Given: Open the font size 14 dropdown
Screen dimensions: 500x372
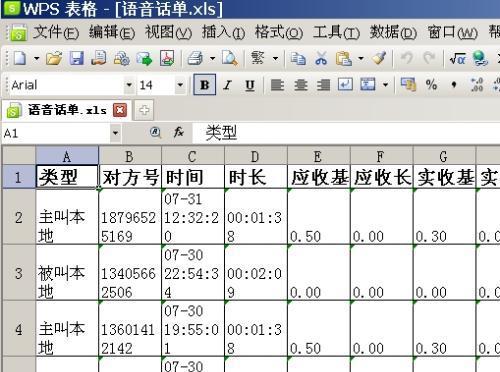Looking at the screenshot, I should (180, 85).
